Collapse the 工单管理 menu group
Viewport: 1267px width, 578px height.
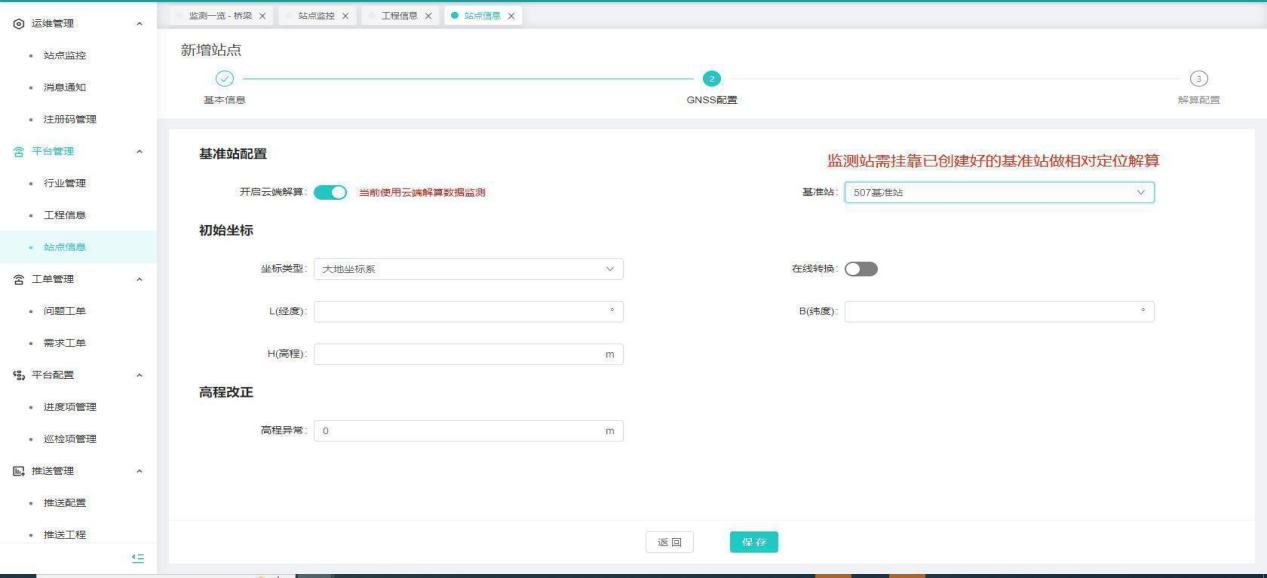coord(139,279)
